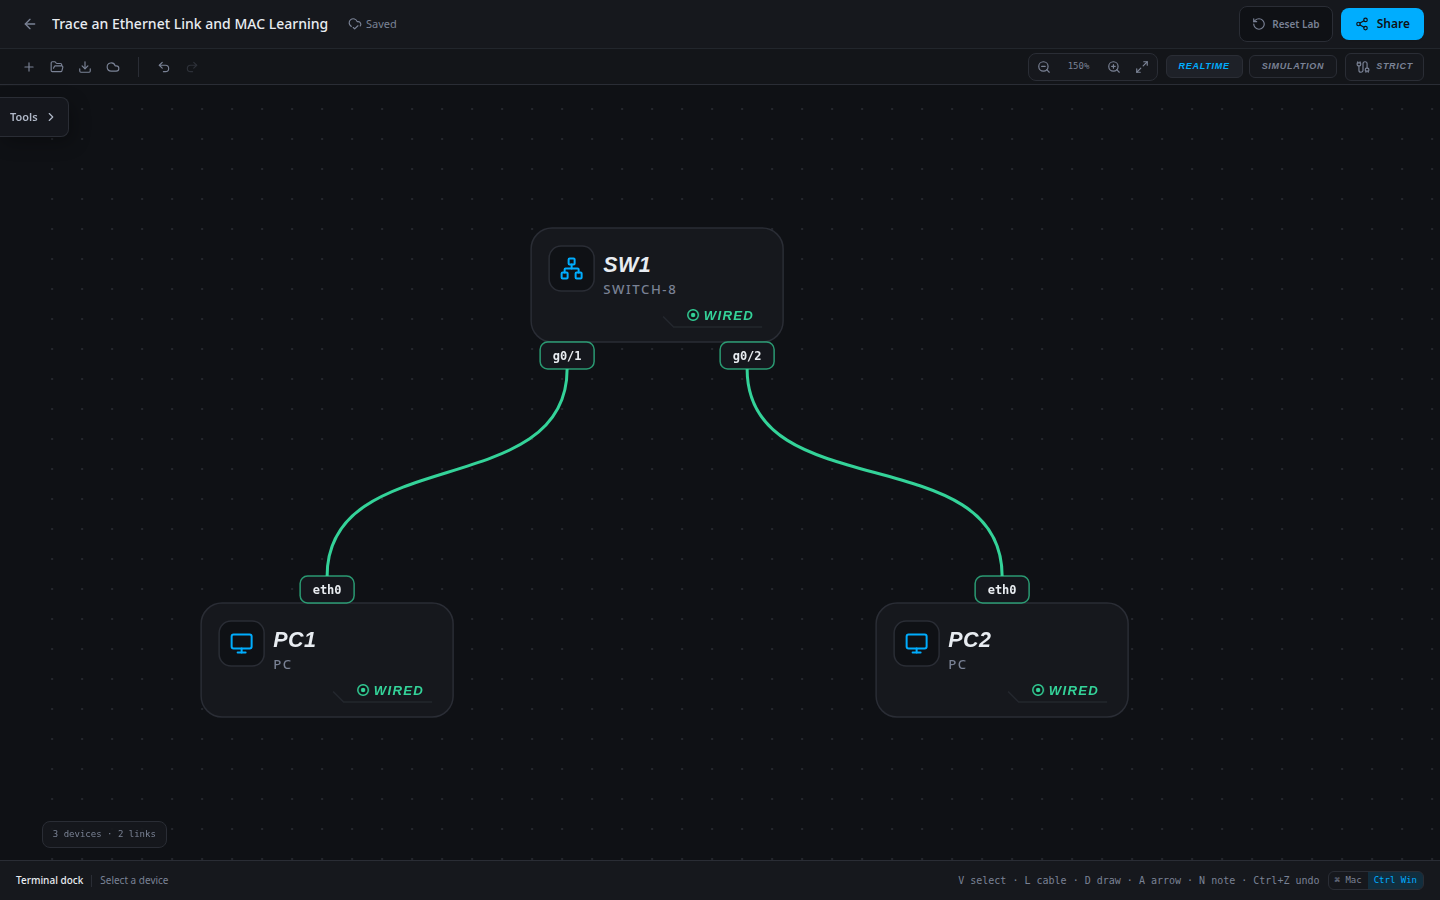Click PC2 eth0 port label
Viewport: 1440px width, 900px height.
pyautogui.click(x=1002, y=590)
